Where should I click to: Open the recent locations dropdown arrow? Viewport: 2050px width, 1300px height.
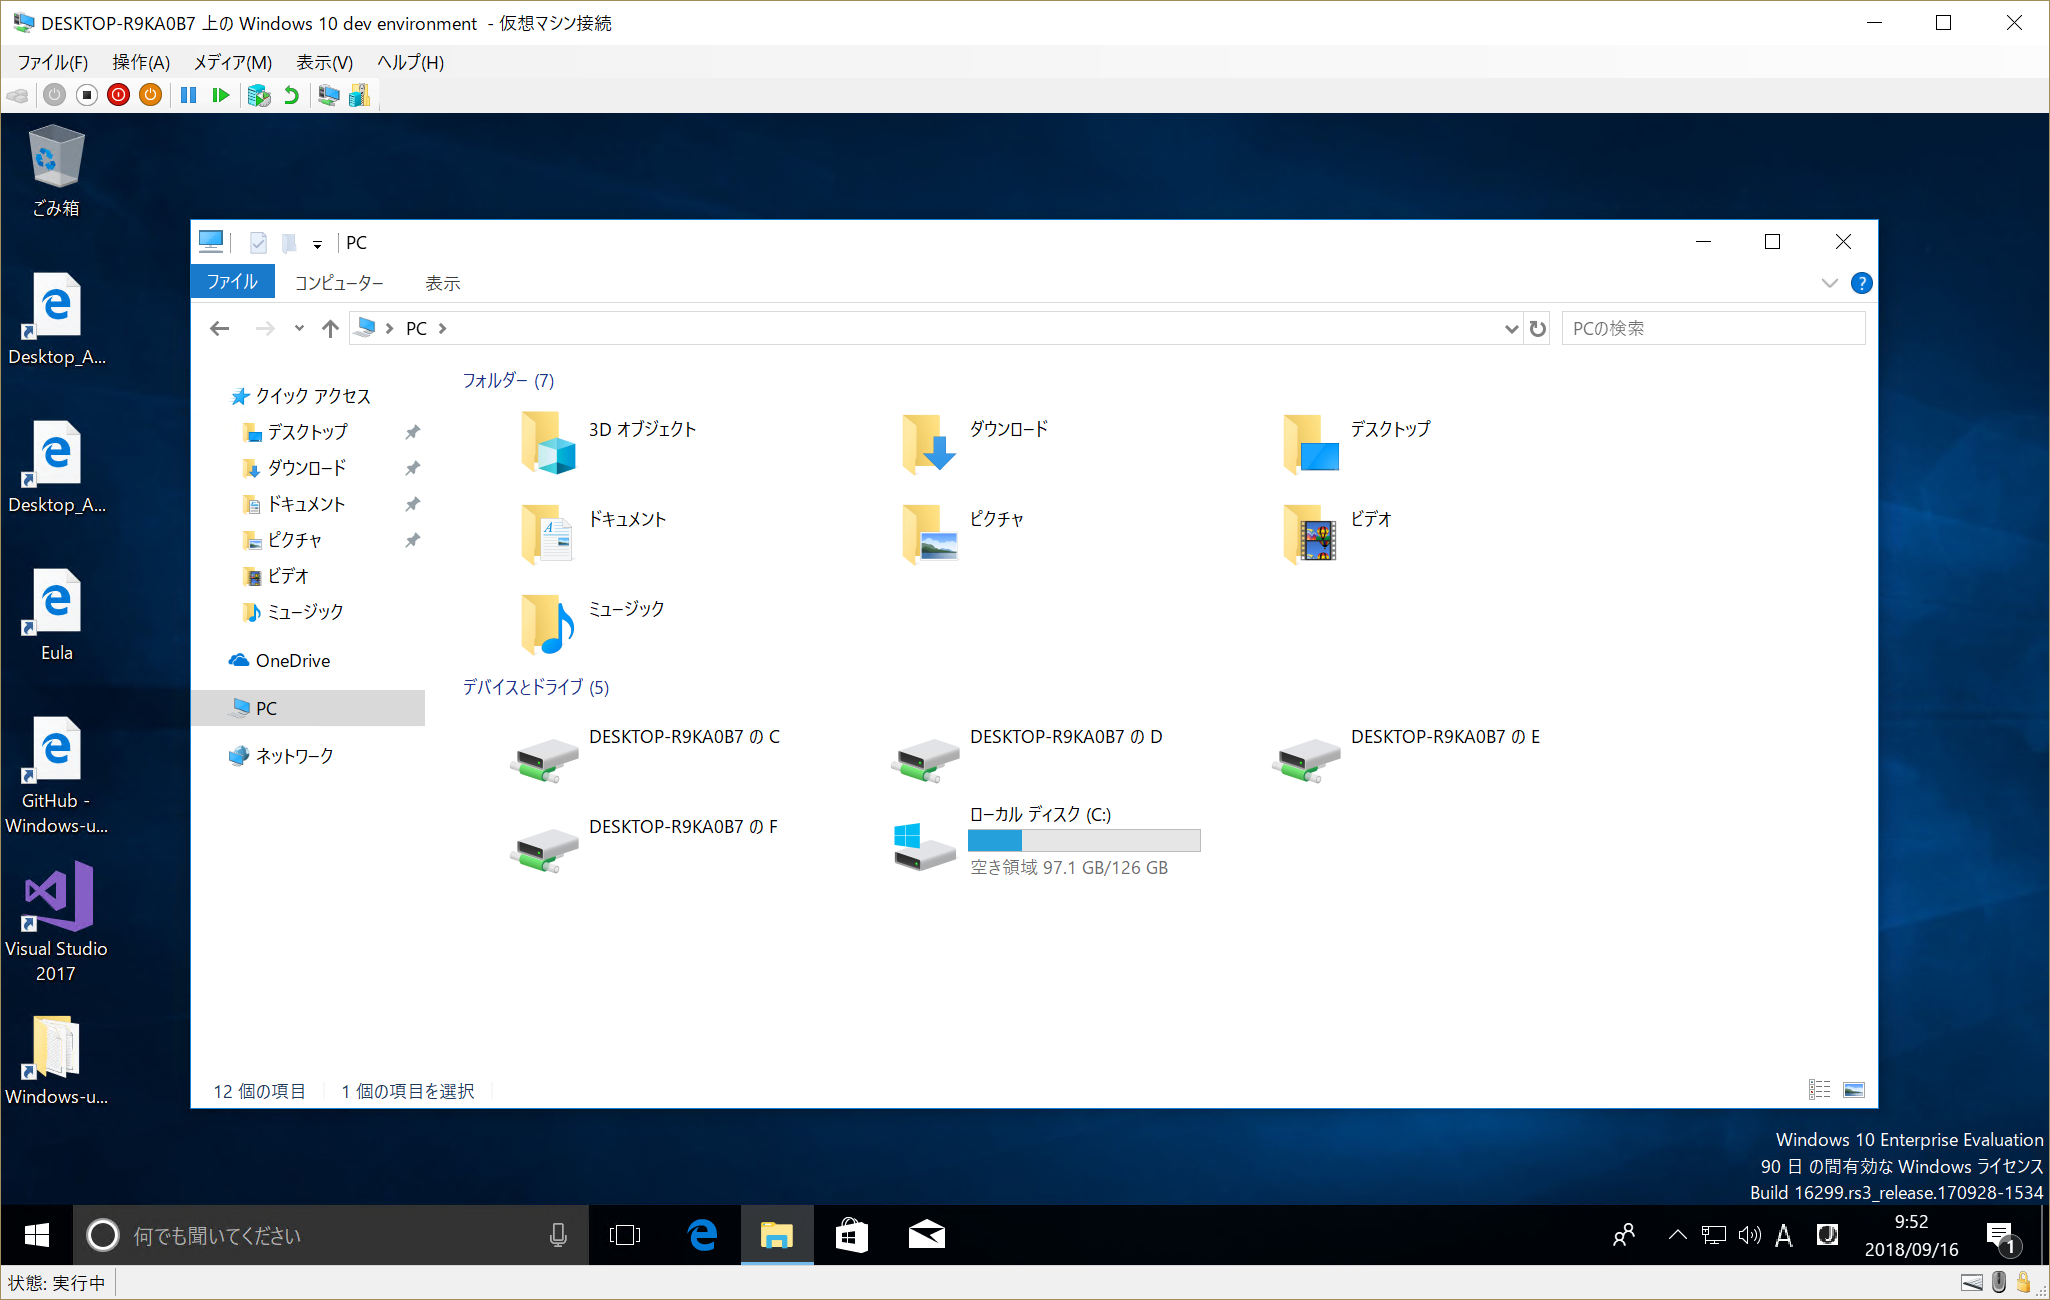click(299, 328)
